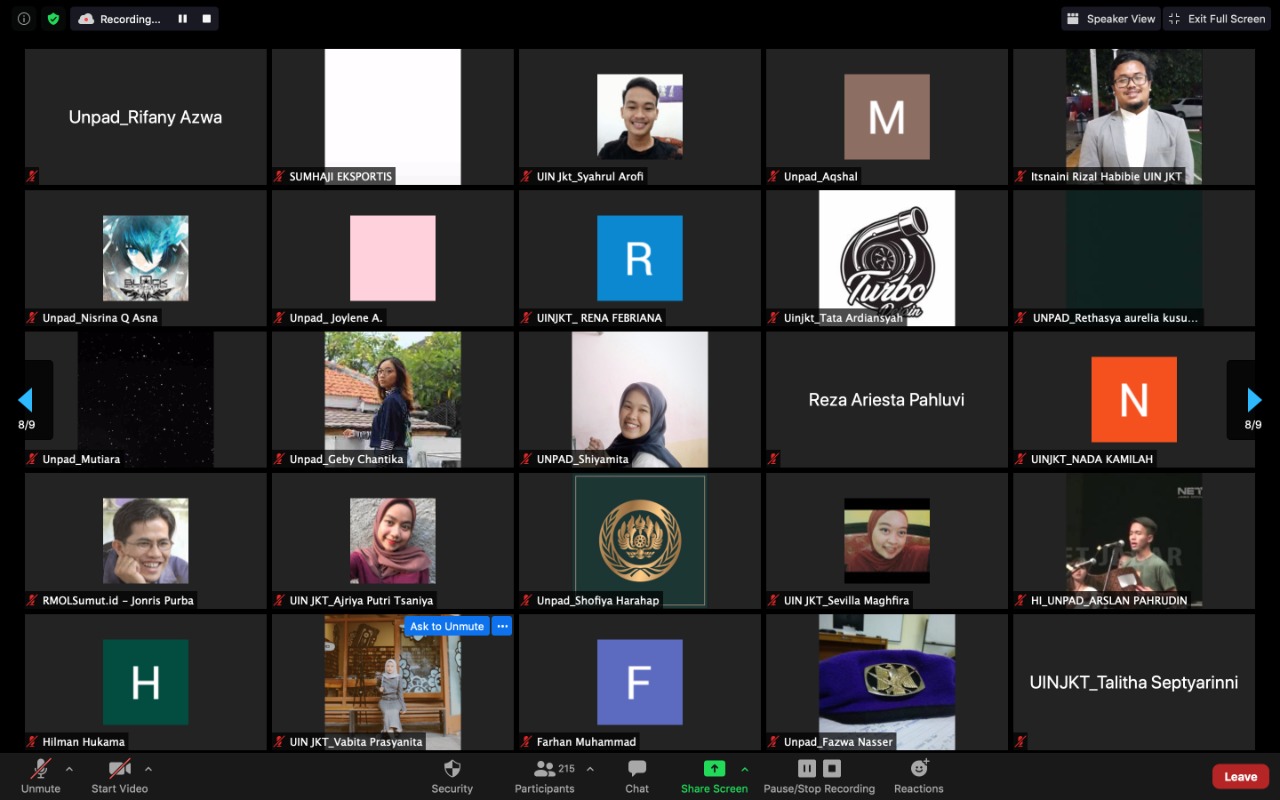Click muted mic icon beside UINJKT_NADA KAMILAH

[1021, 459]
